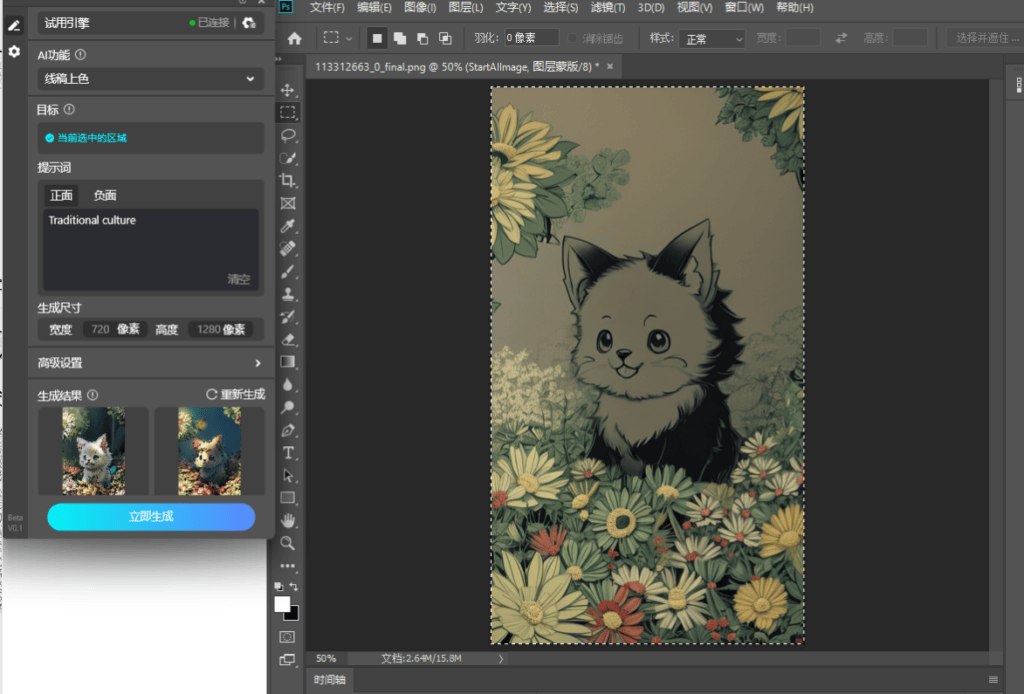This screenshot has width=1024, height=694.
Task: Open the 线稿上色 AI function dropdown
Action: tap(151, 79)
